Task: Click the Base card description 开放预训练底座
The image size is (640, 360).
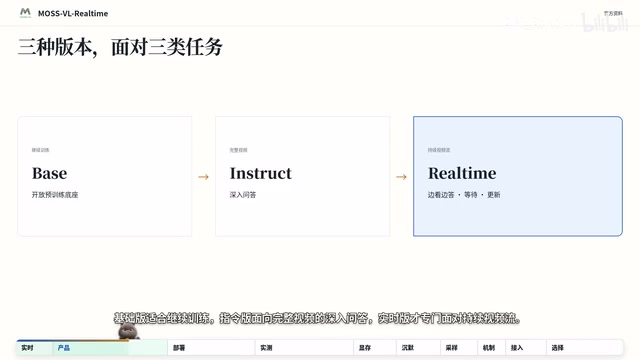Action: 55,195
